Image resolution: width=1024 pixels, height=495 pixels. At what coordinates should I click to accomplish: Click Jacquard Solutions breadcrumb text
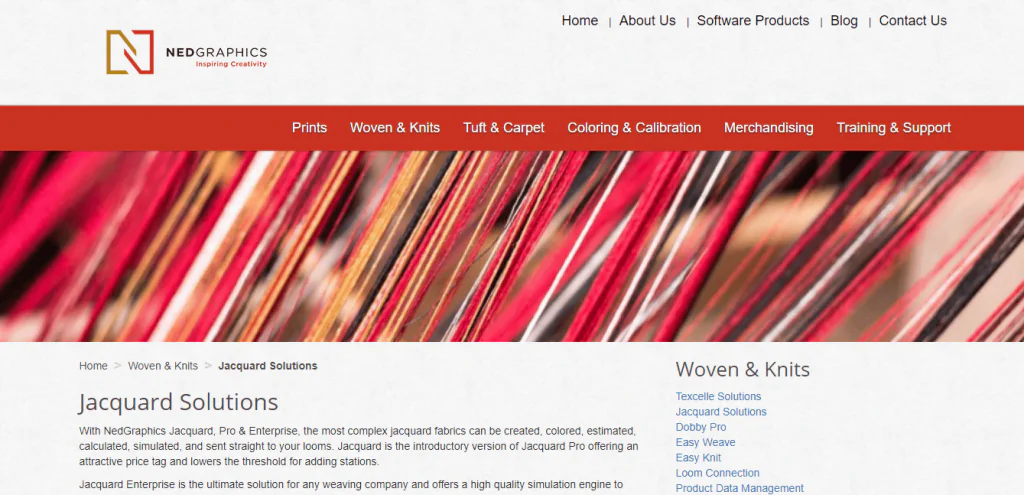tap(268, 366)
